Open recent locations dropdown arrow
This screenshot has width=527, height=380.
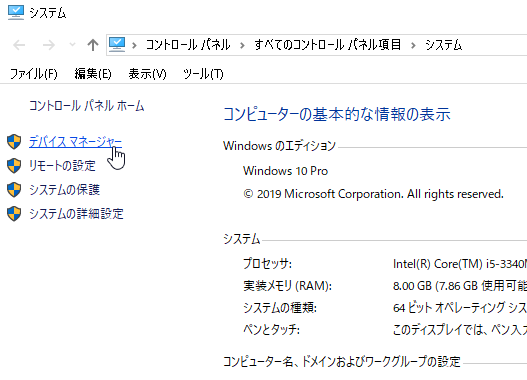[x=72, y=44]
